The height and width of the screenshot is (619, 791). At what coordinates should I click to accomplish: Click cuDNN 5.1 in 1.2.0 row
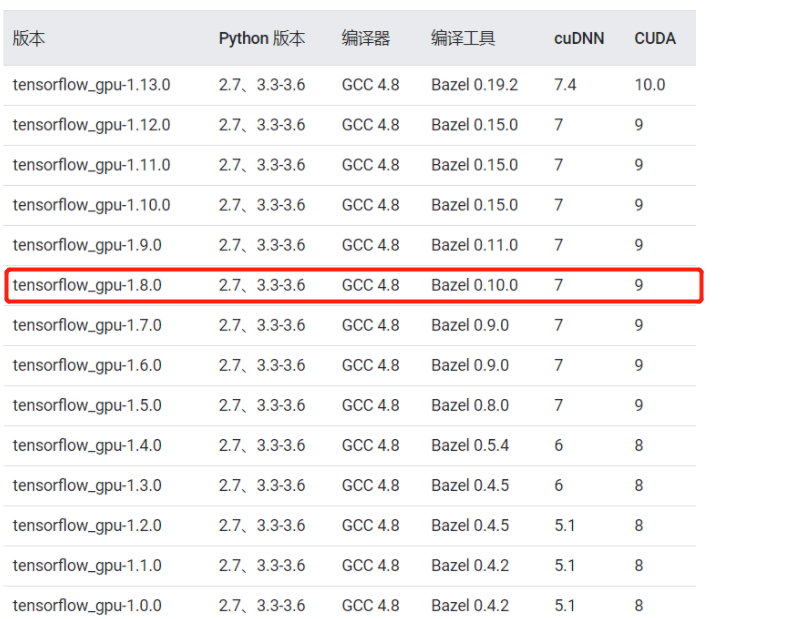pyautogui.click(x=564, y=526)
